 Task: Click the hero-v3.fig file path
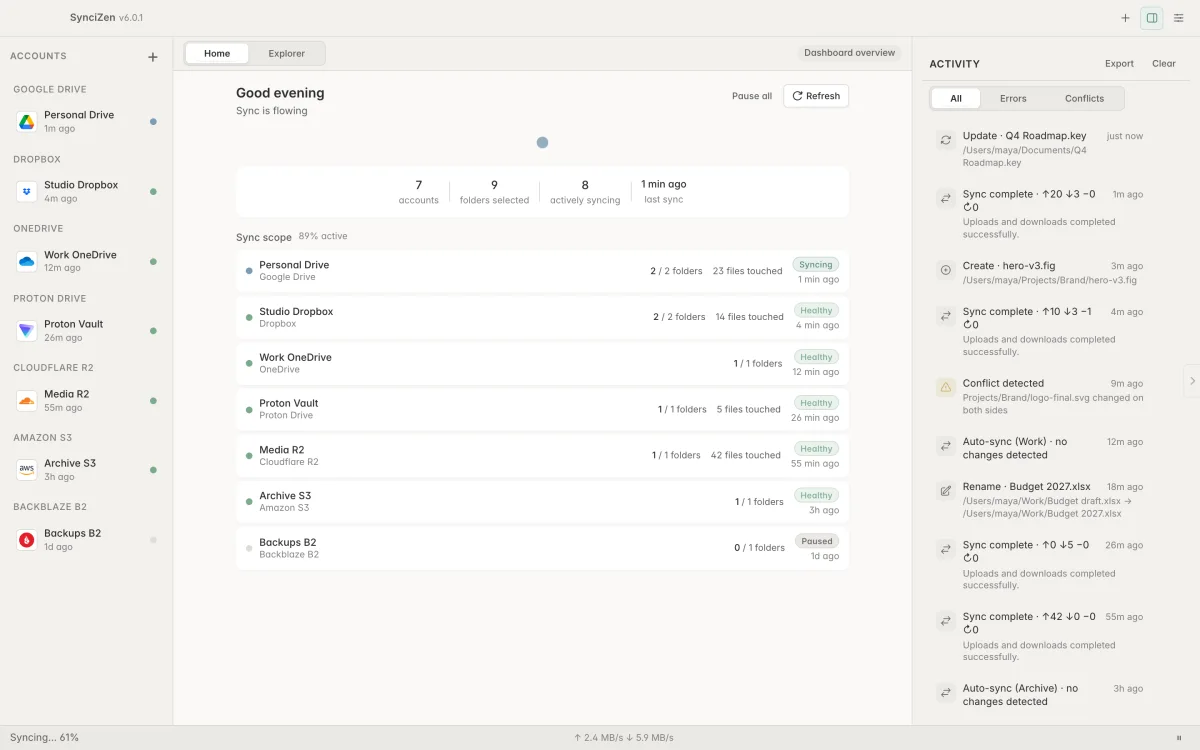click(1050, 280)
